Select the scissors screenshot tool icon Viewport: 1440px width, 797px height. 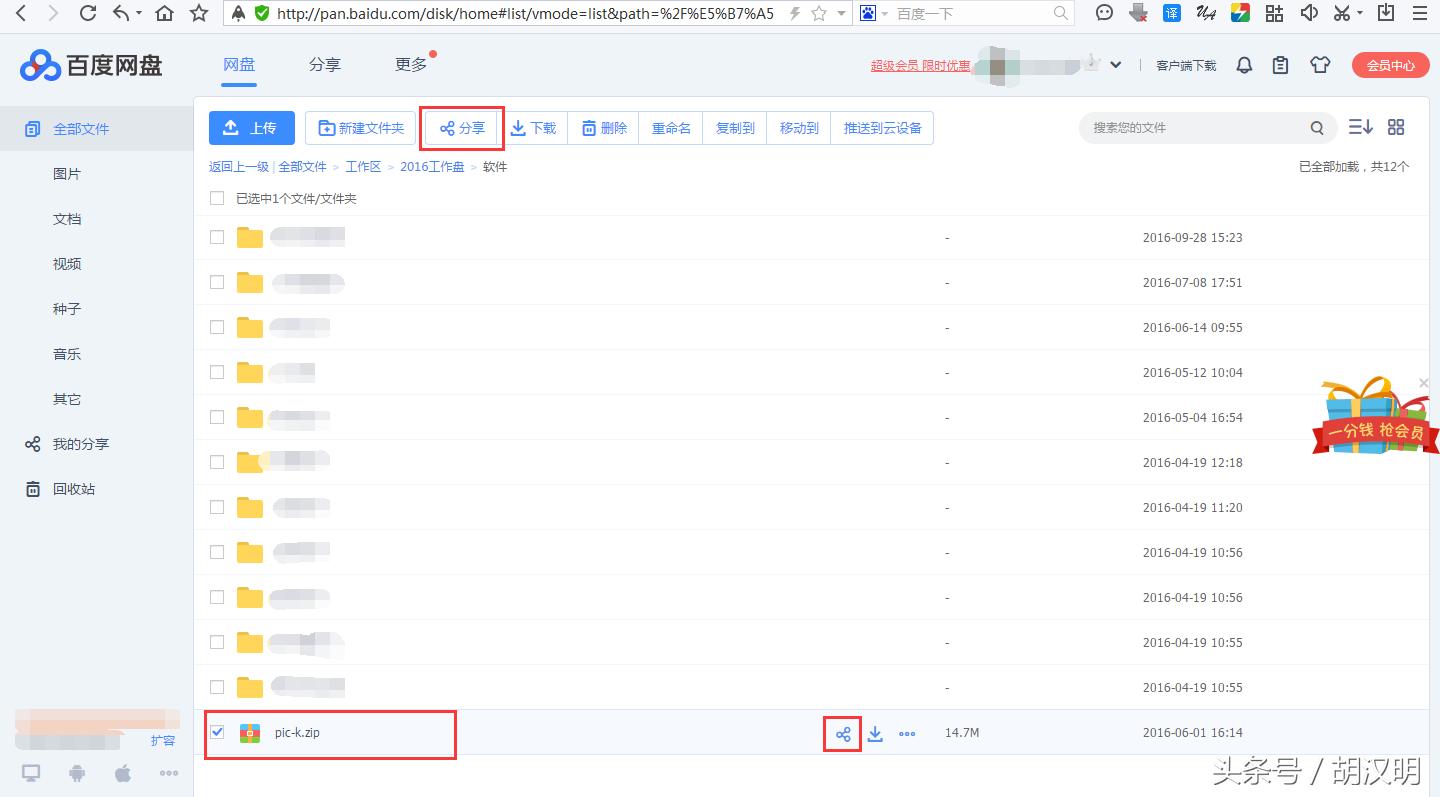[1343, 13]
